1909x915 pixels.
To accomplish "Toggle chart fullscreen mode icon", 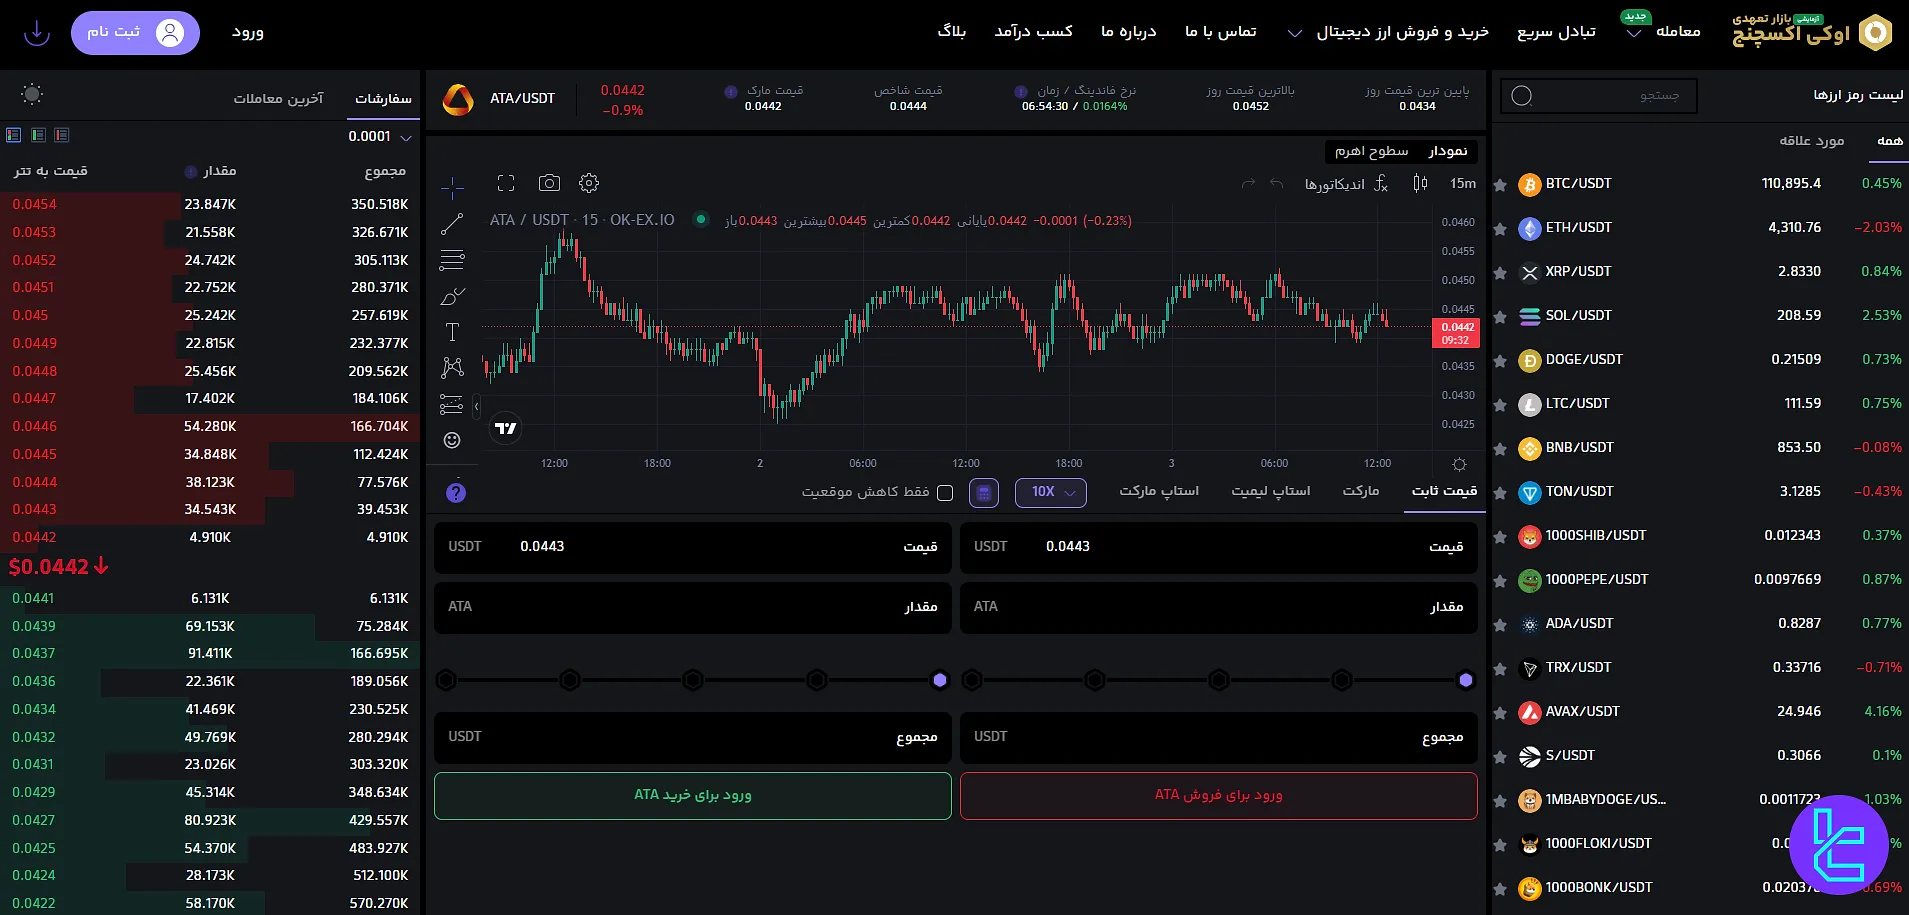I will tap(506, 183).
